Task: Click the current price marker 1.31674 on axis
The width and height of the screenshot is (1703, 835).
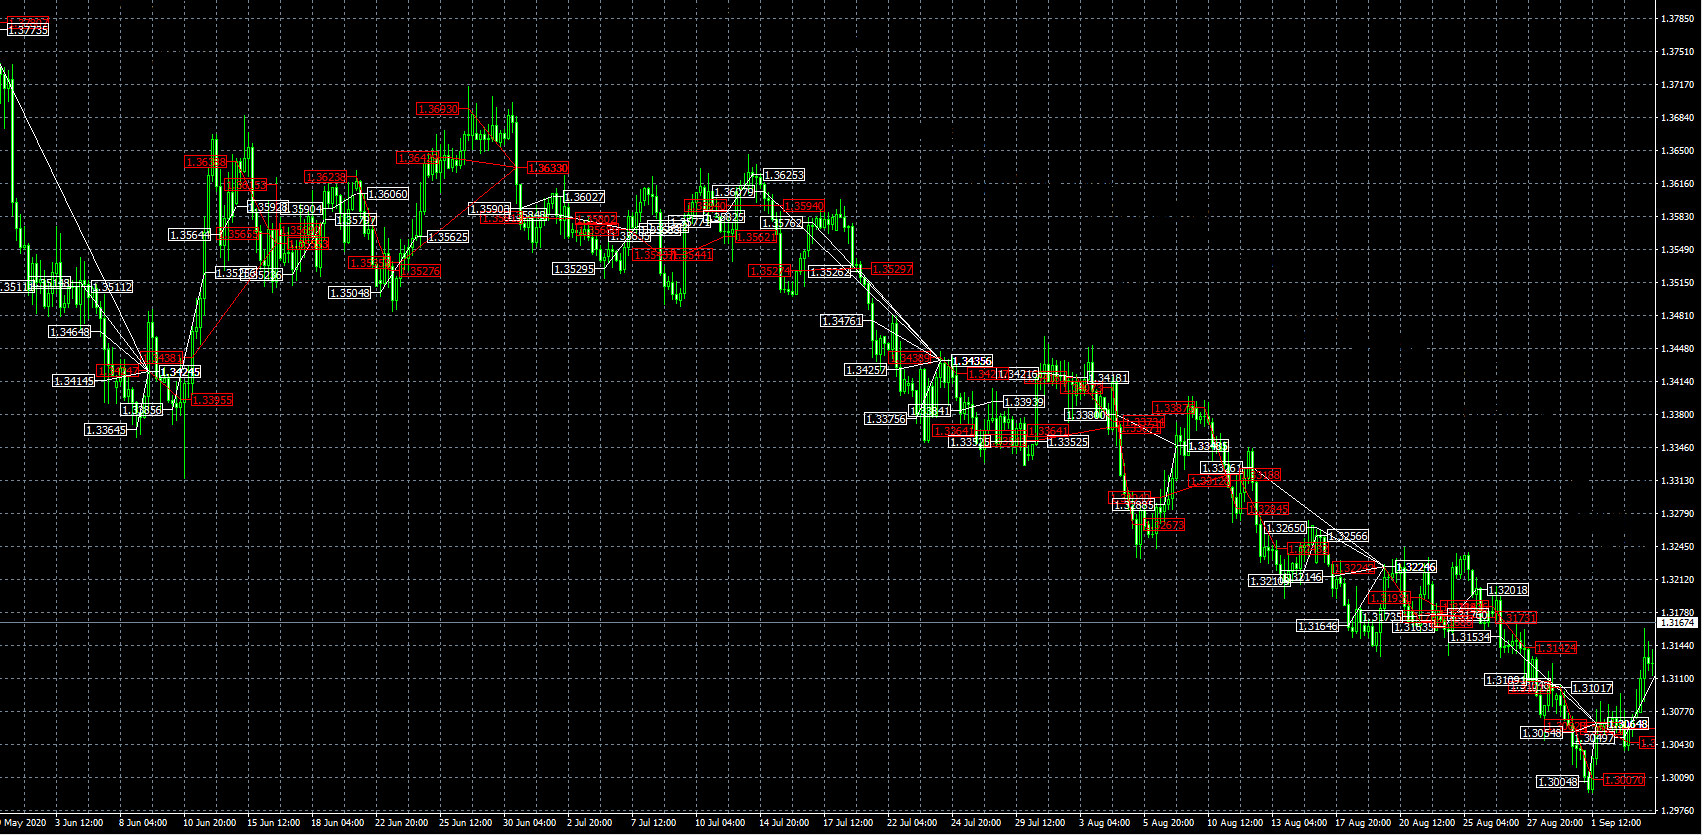Action: pos(1678,622)
